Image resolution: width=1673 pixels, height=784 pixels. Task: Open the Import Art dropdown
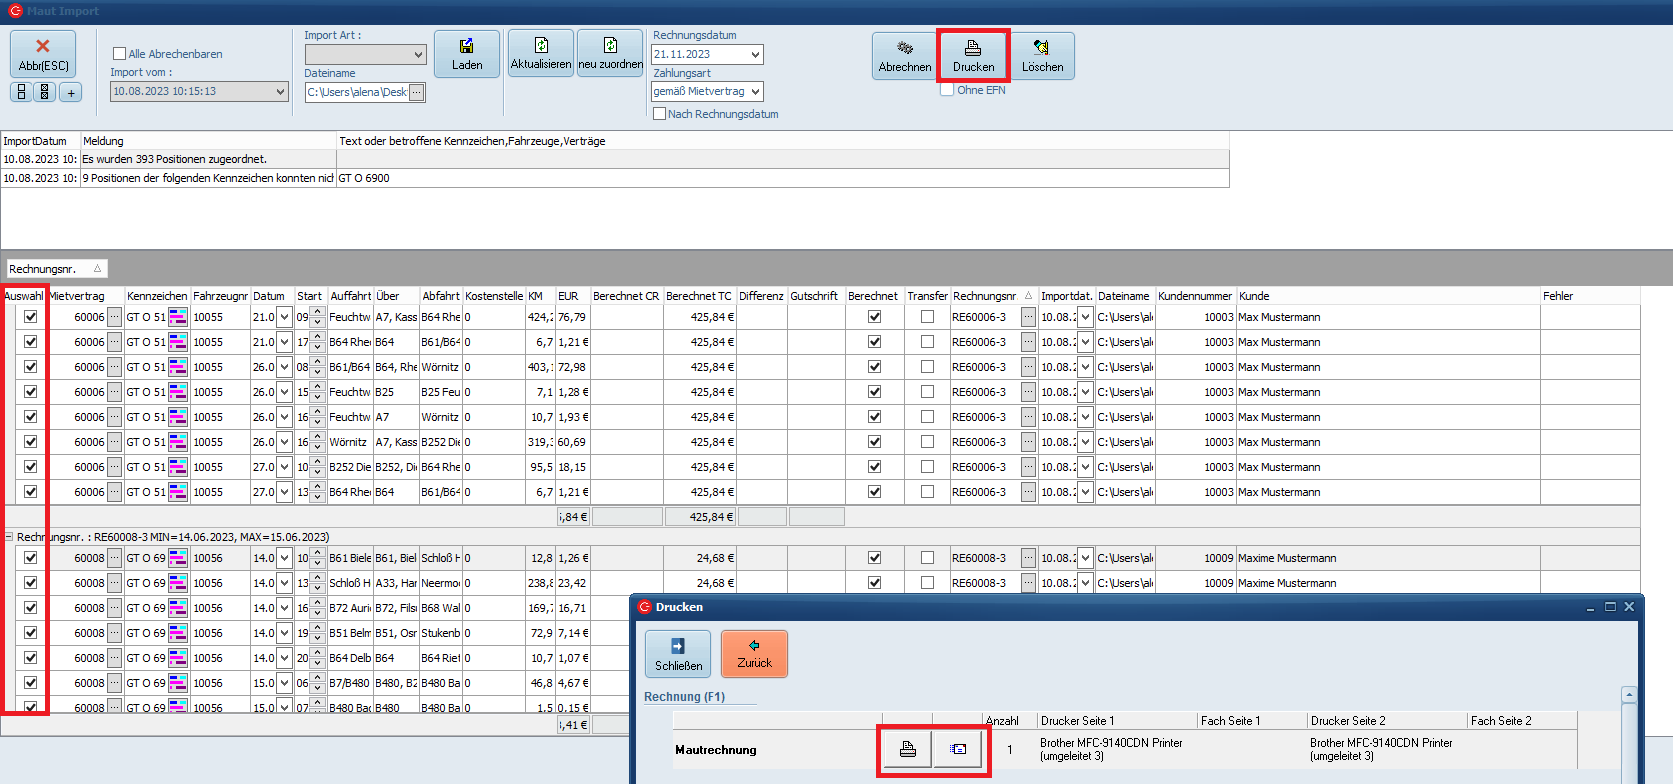418,54
